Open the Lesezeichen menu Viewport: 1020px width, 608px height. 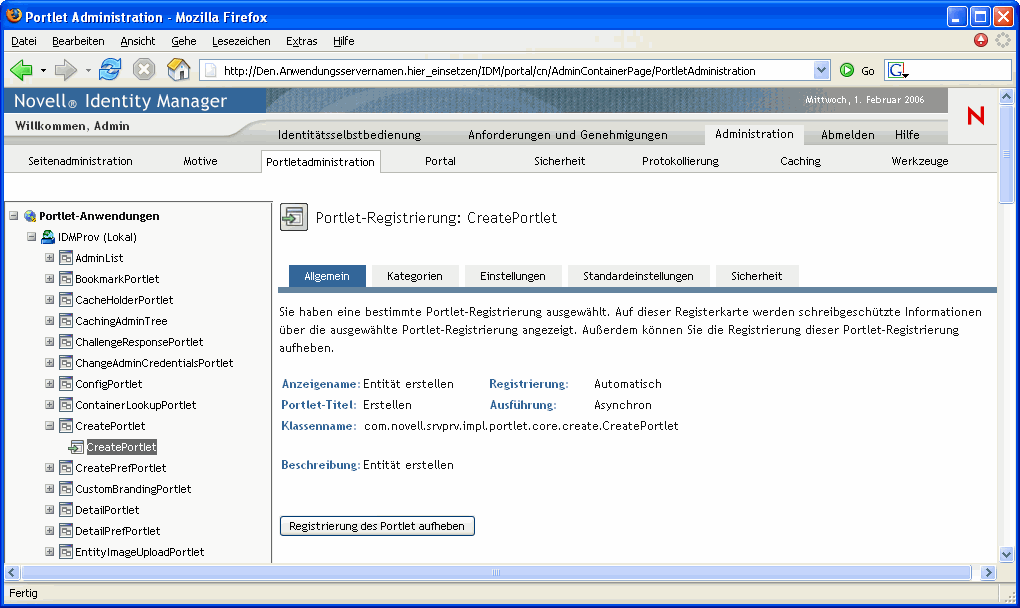241,41
